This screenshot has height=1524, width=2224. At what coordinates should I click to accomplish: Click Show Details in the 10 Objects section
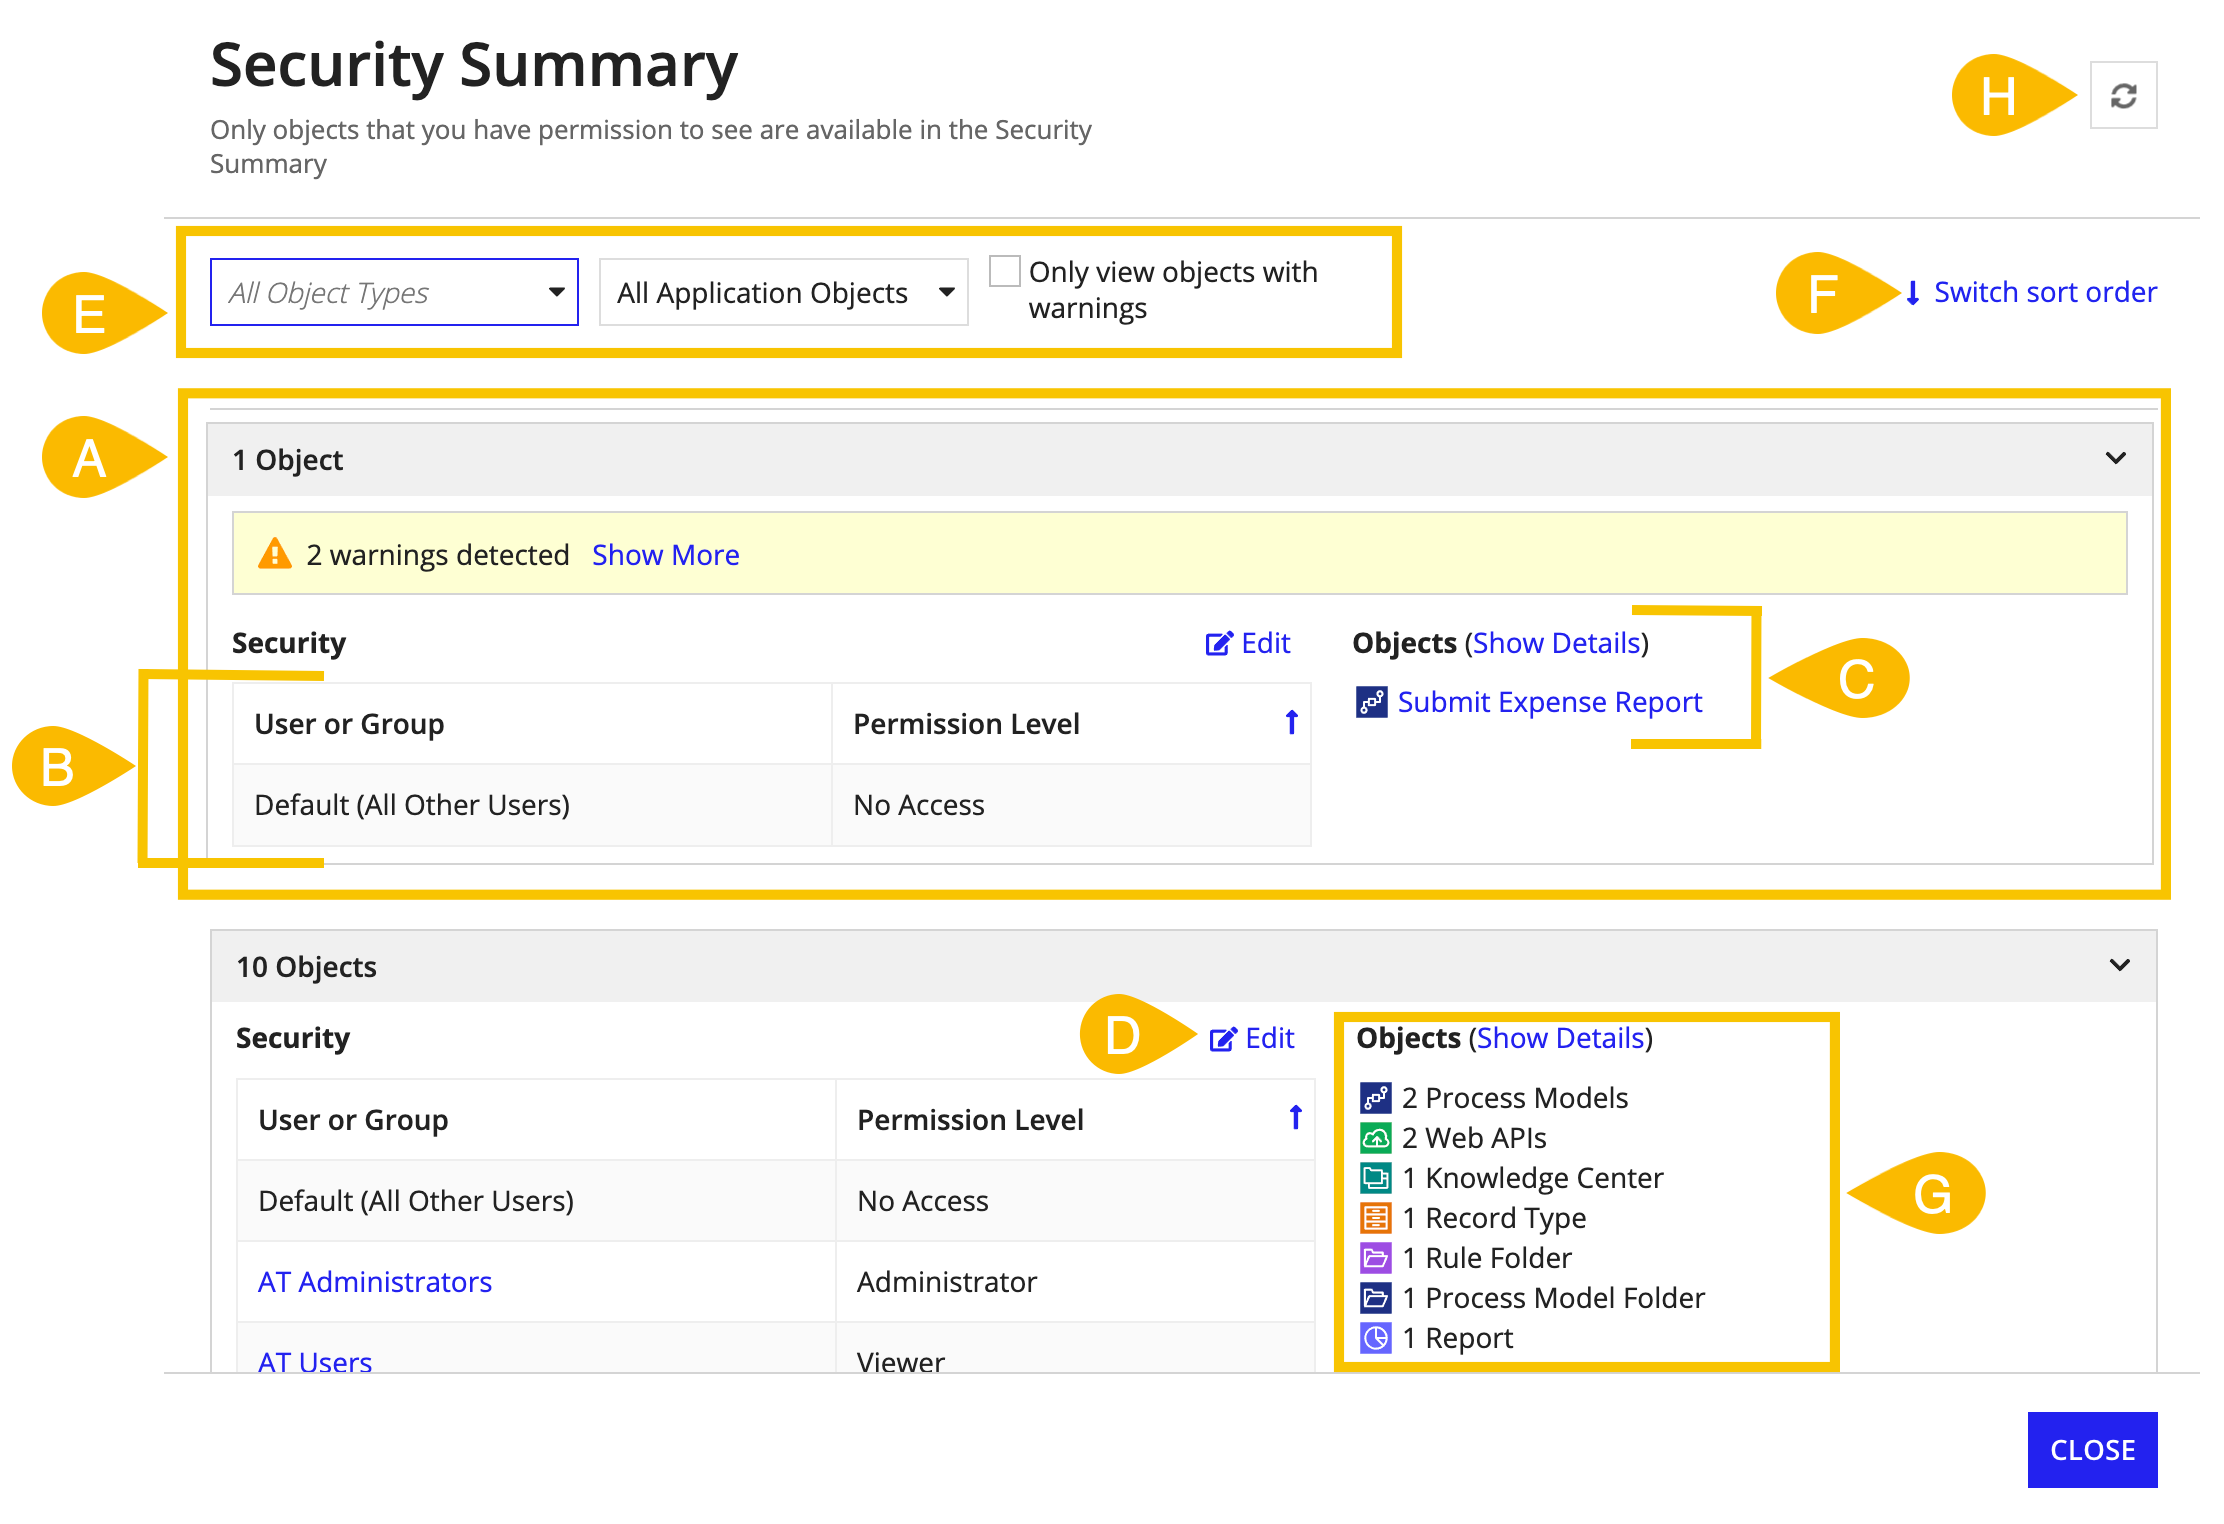1560,1038
